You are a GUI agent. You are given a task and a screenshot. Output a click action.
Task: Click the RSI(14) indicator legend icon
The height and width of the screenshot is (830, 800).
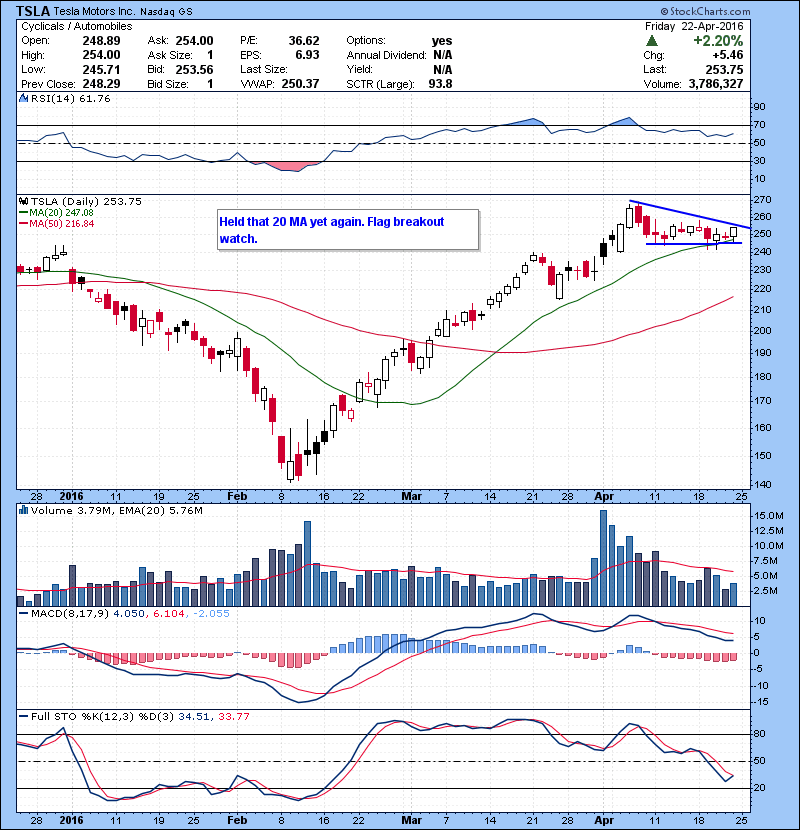pos(23,98)
